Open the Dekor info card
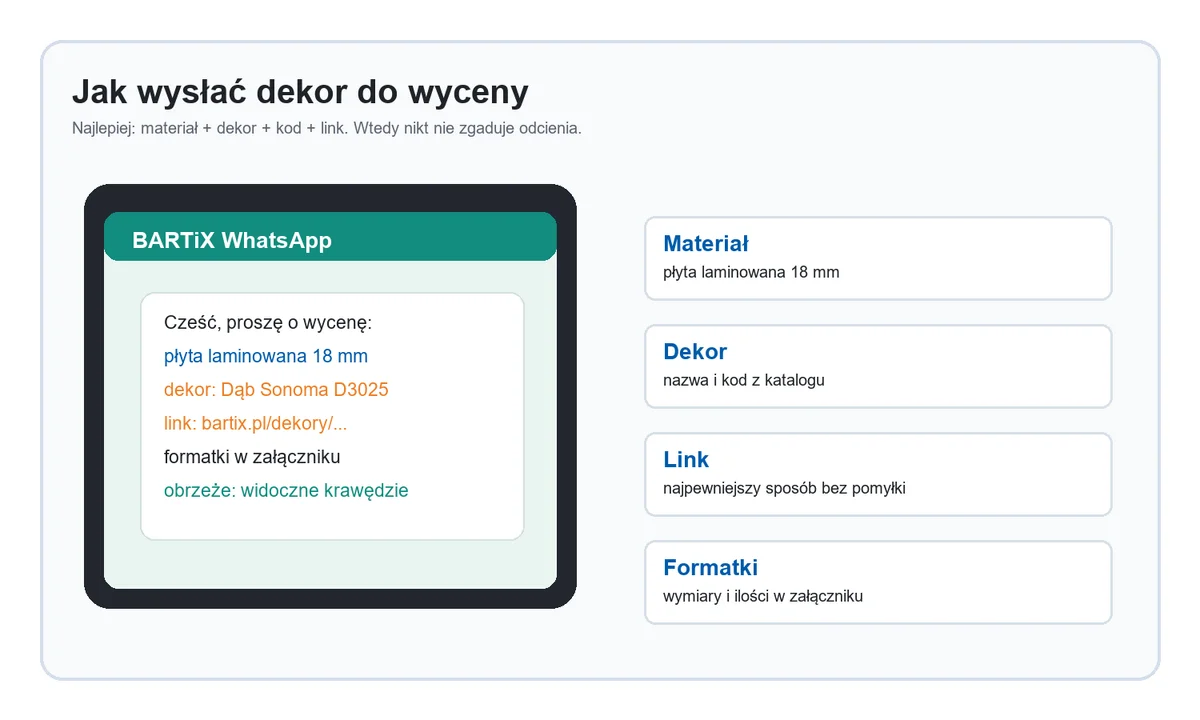 pos(878,366)
